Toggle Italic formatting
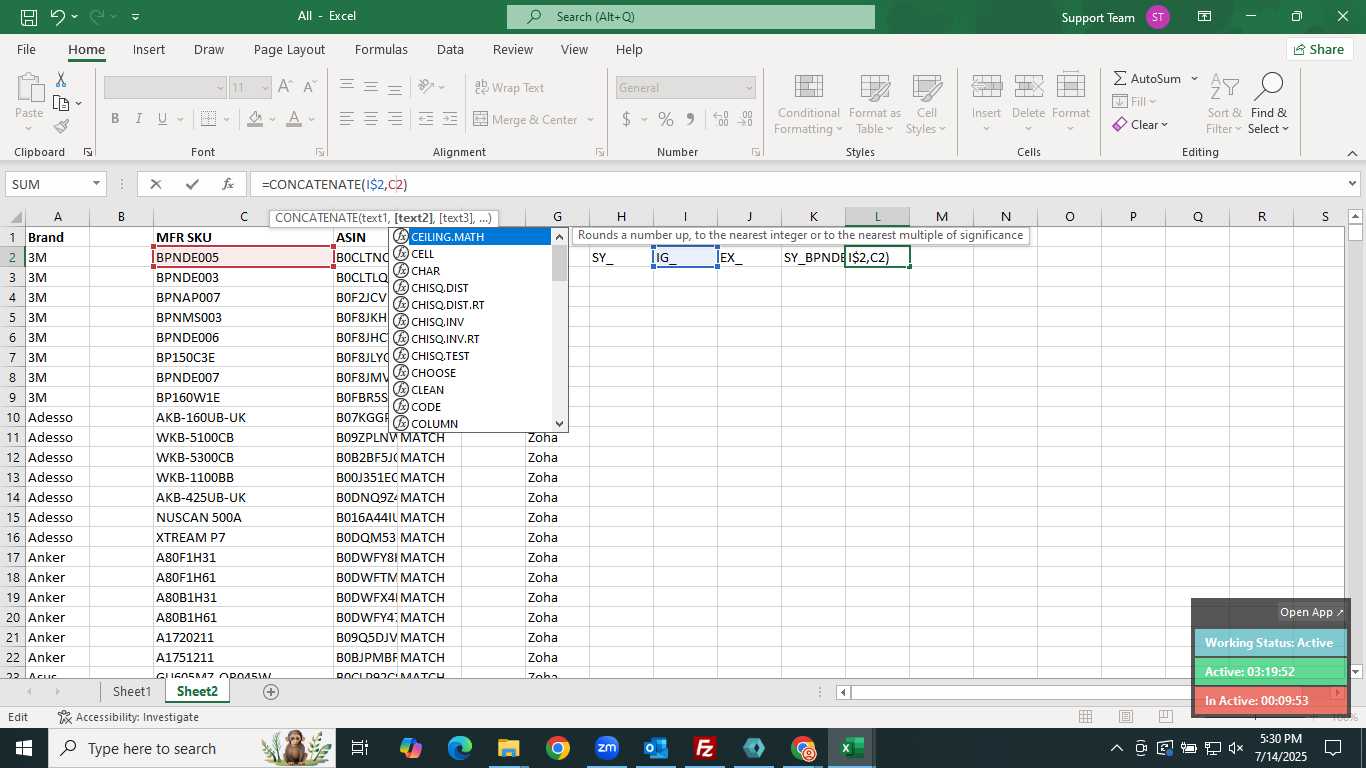The image size is (1366, 768). pos(139,119)
